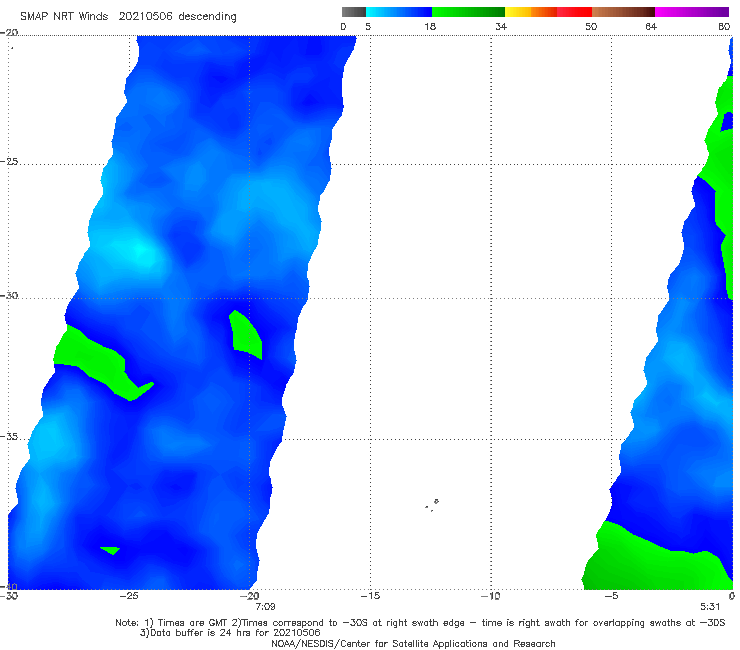This screenshot has height=650, width=740.
Task: Click the color bar label '80'
Action: coord(724,26)
